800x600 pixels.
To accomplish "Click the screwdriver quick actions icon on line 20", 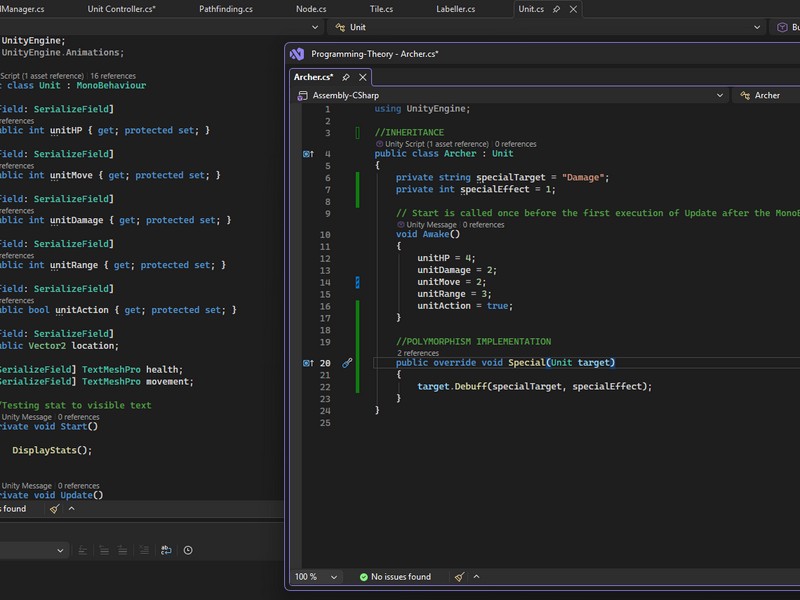I will (x=347, y=363).
